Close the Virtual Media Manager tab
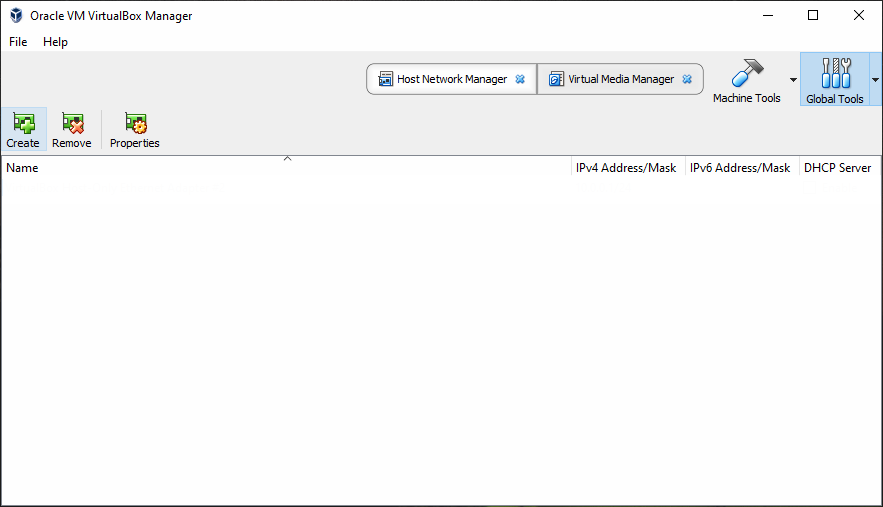 pyautogui.click(x=687, y=79)
